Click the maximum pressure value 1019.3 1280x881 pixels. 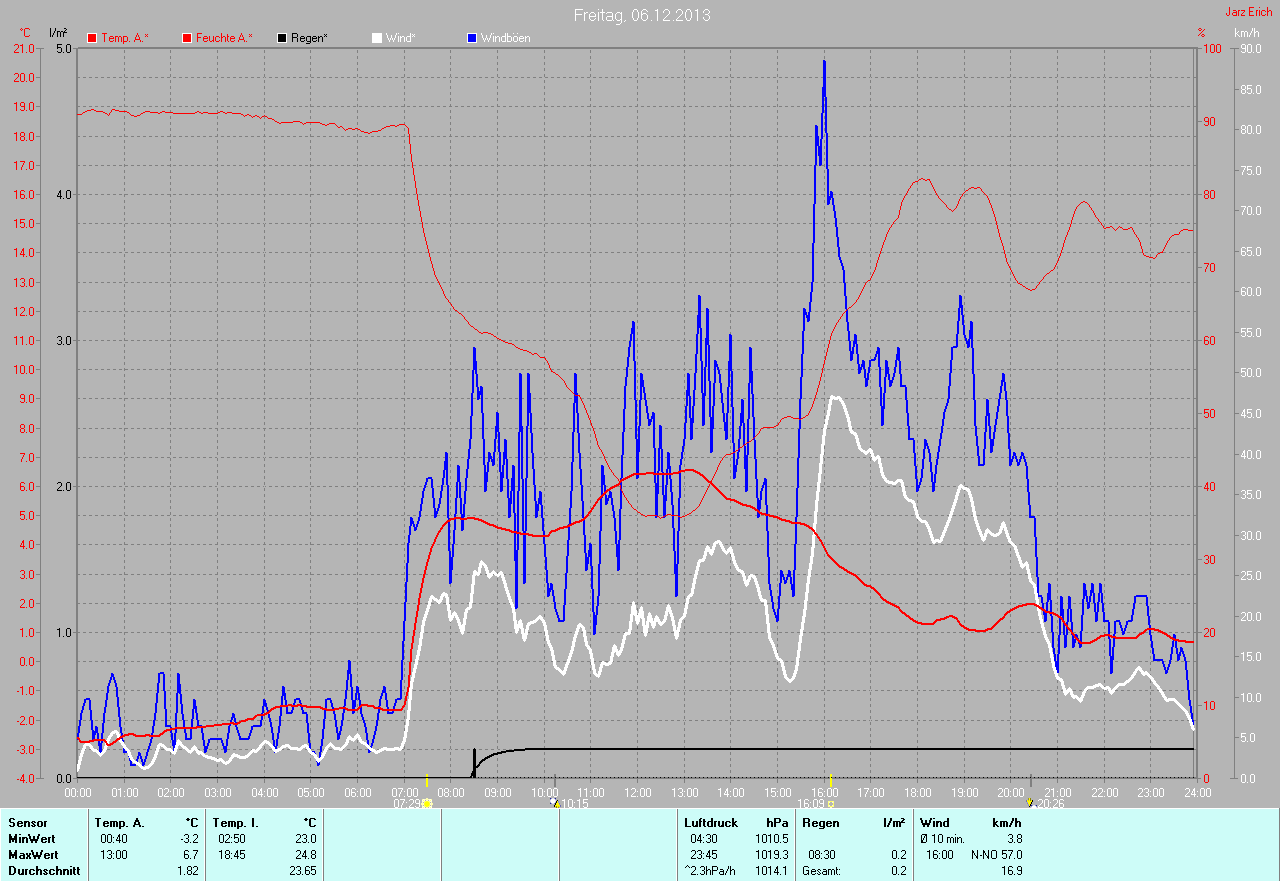[x=772, y=855]
